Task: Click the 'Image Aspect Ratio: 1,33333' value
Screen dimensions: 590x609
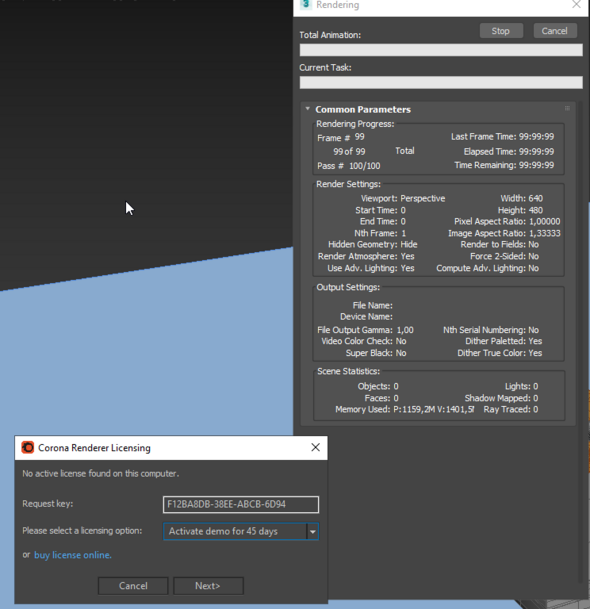Action: (x=504, y=233)
